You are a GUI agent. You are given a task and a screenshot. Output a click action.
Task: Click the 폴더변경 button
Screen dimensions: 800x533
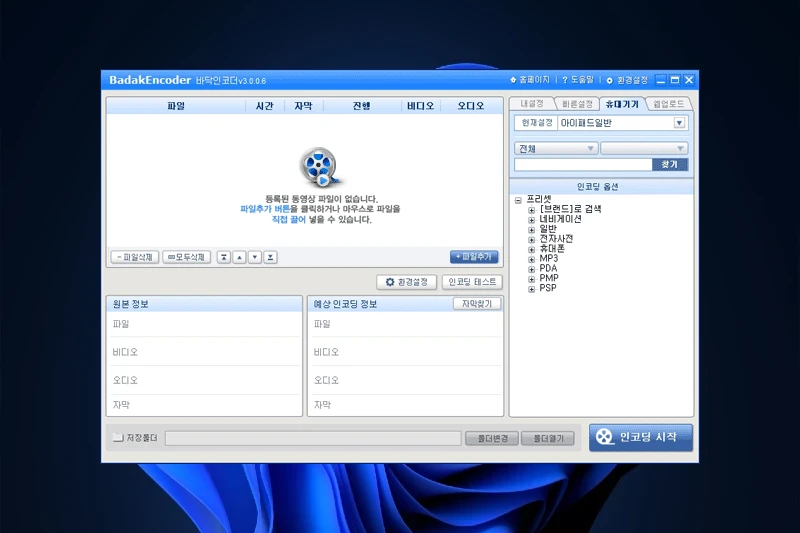(x=491, y=438)
